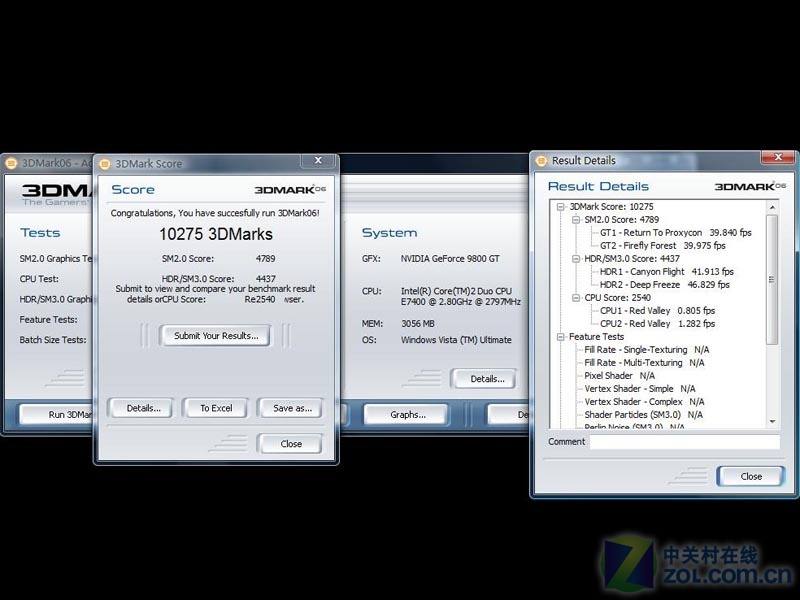This screenshot has width=800, height=600.
Task: Close the Result Details window with X
Action: point(778,157)
